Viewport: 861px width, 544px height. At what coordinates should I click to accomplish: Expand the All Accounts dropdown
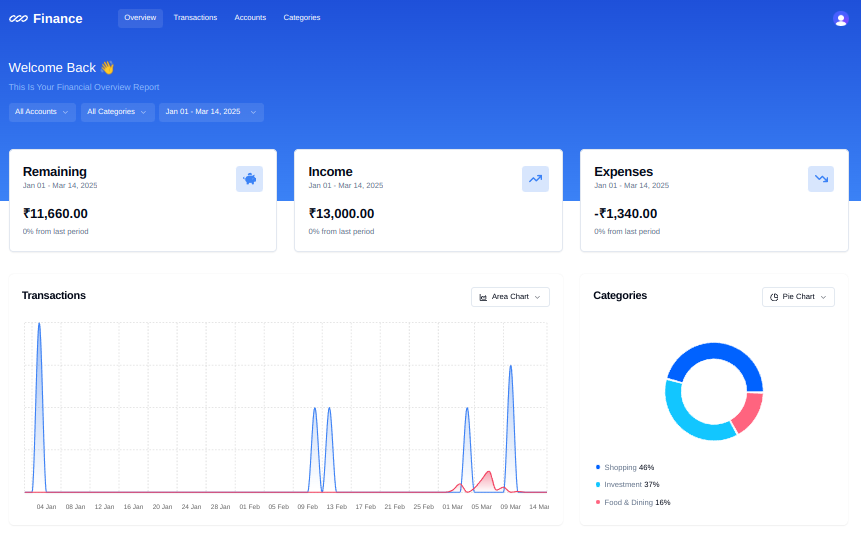point(42,112)
